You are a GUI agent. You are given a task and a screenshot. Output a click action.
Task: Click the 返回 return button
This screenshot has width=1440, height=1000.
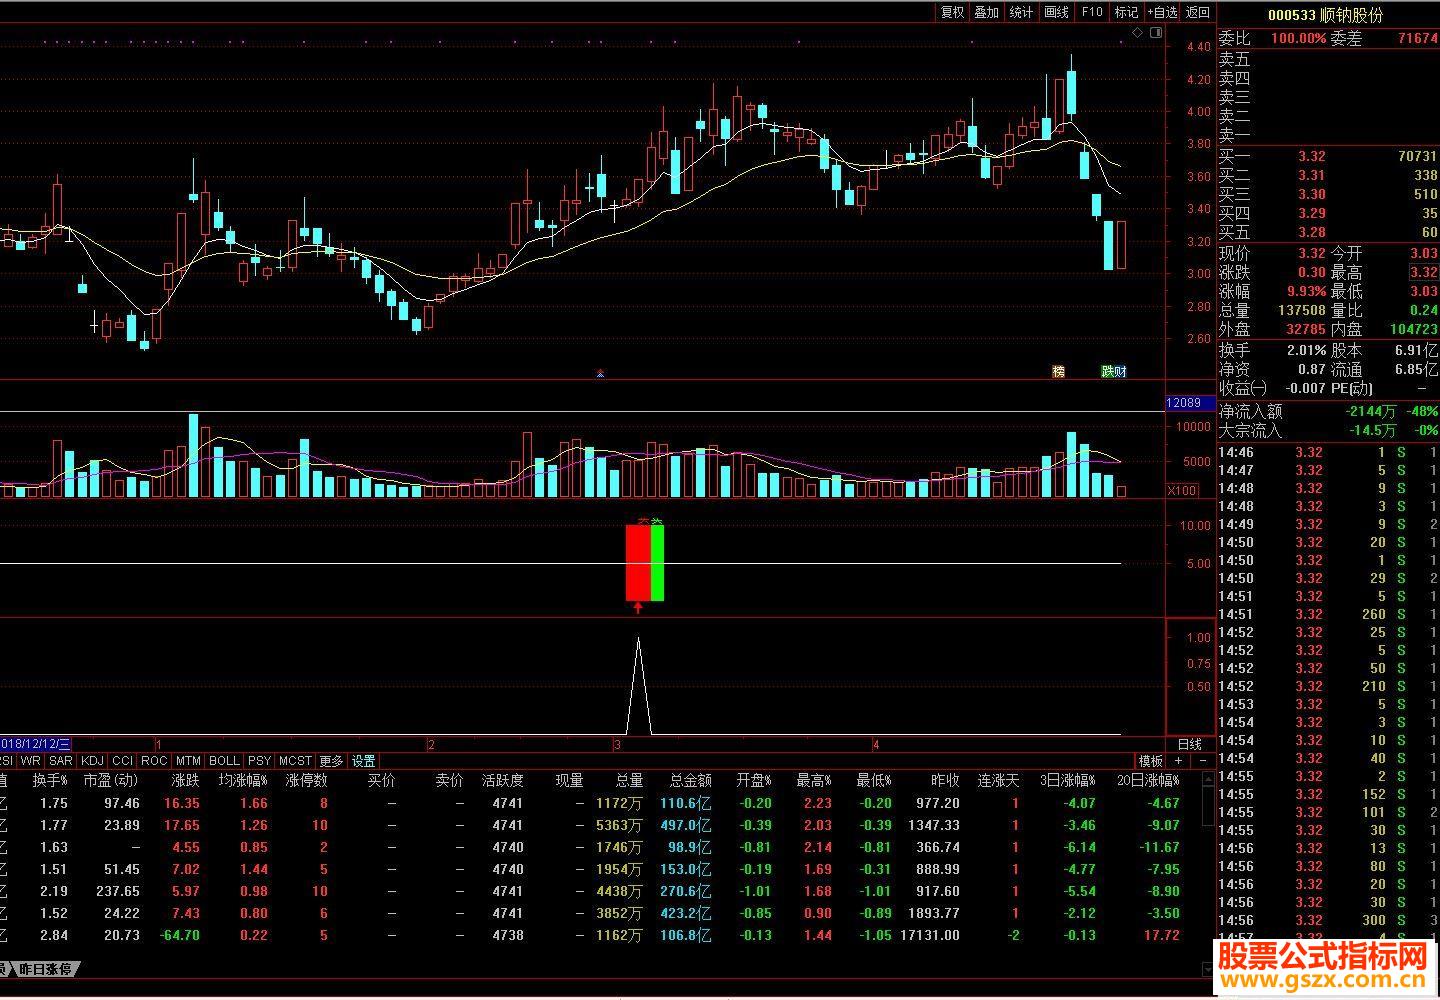point(1198,12)
